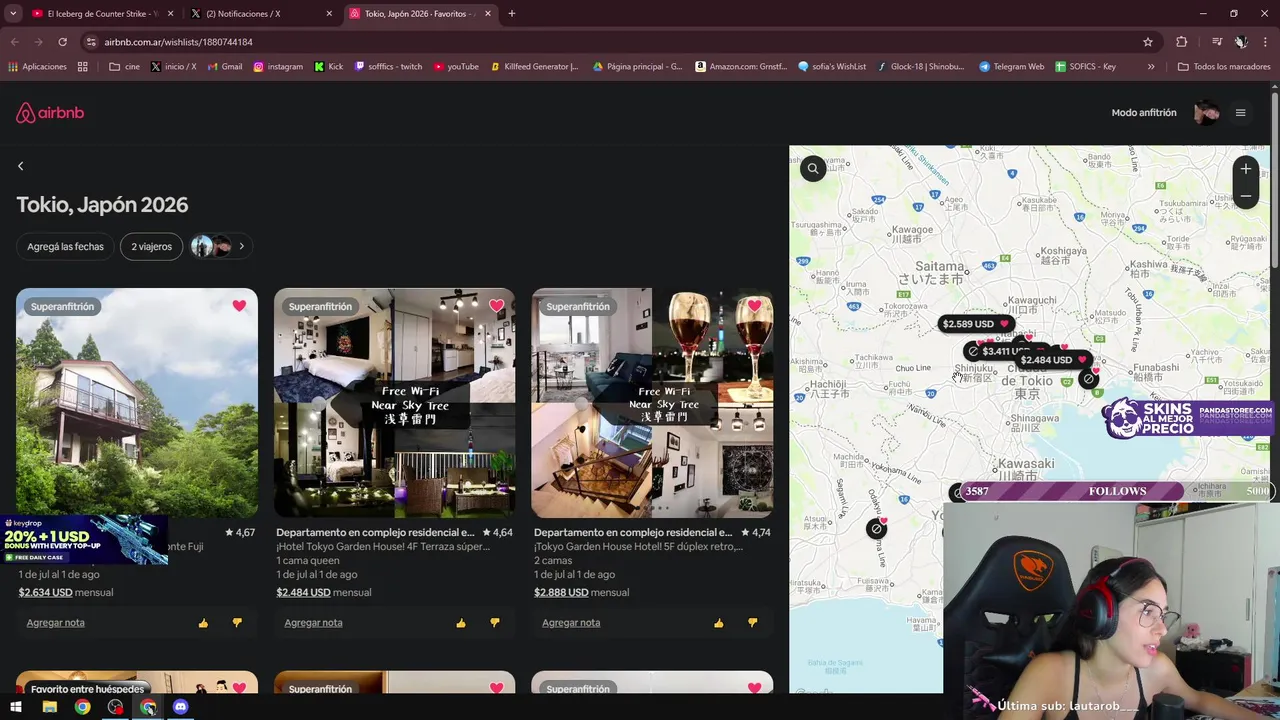Open the 5F dúplex retro listing photo
1280x720 pixels.
click(652, 403)
